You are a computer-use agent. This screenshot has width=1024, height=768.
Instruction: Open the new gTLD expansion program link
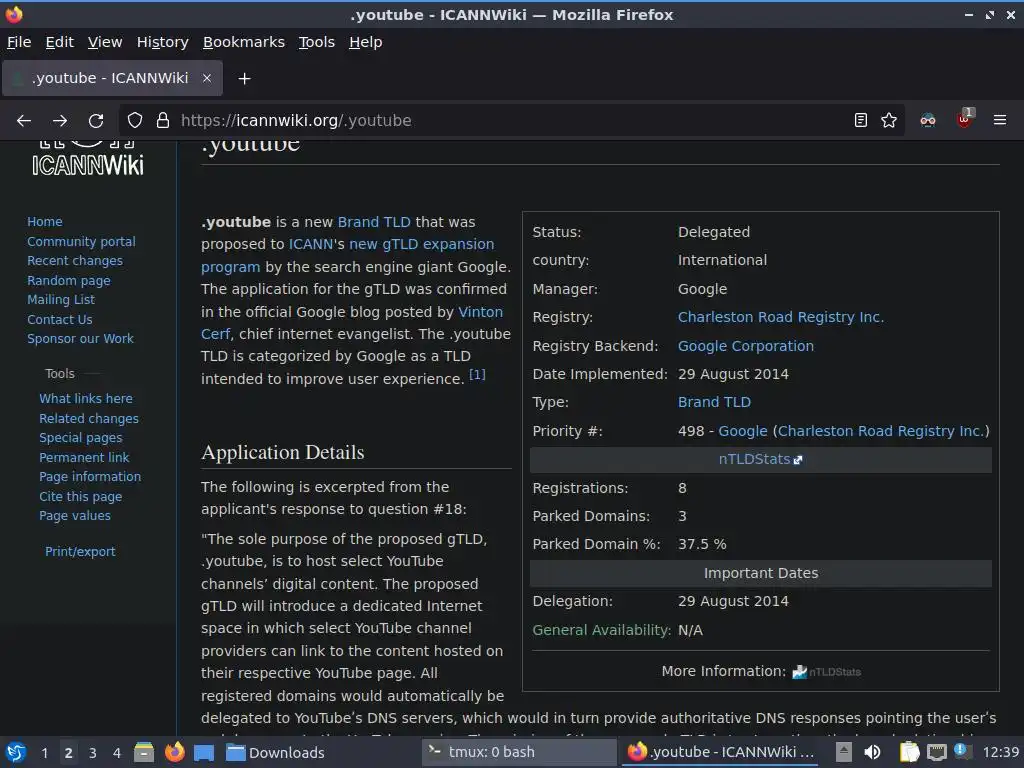click(x=421, y=244)
